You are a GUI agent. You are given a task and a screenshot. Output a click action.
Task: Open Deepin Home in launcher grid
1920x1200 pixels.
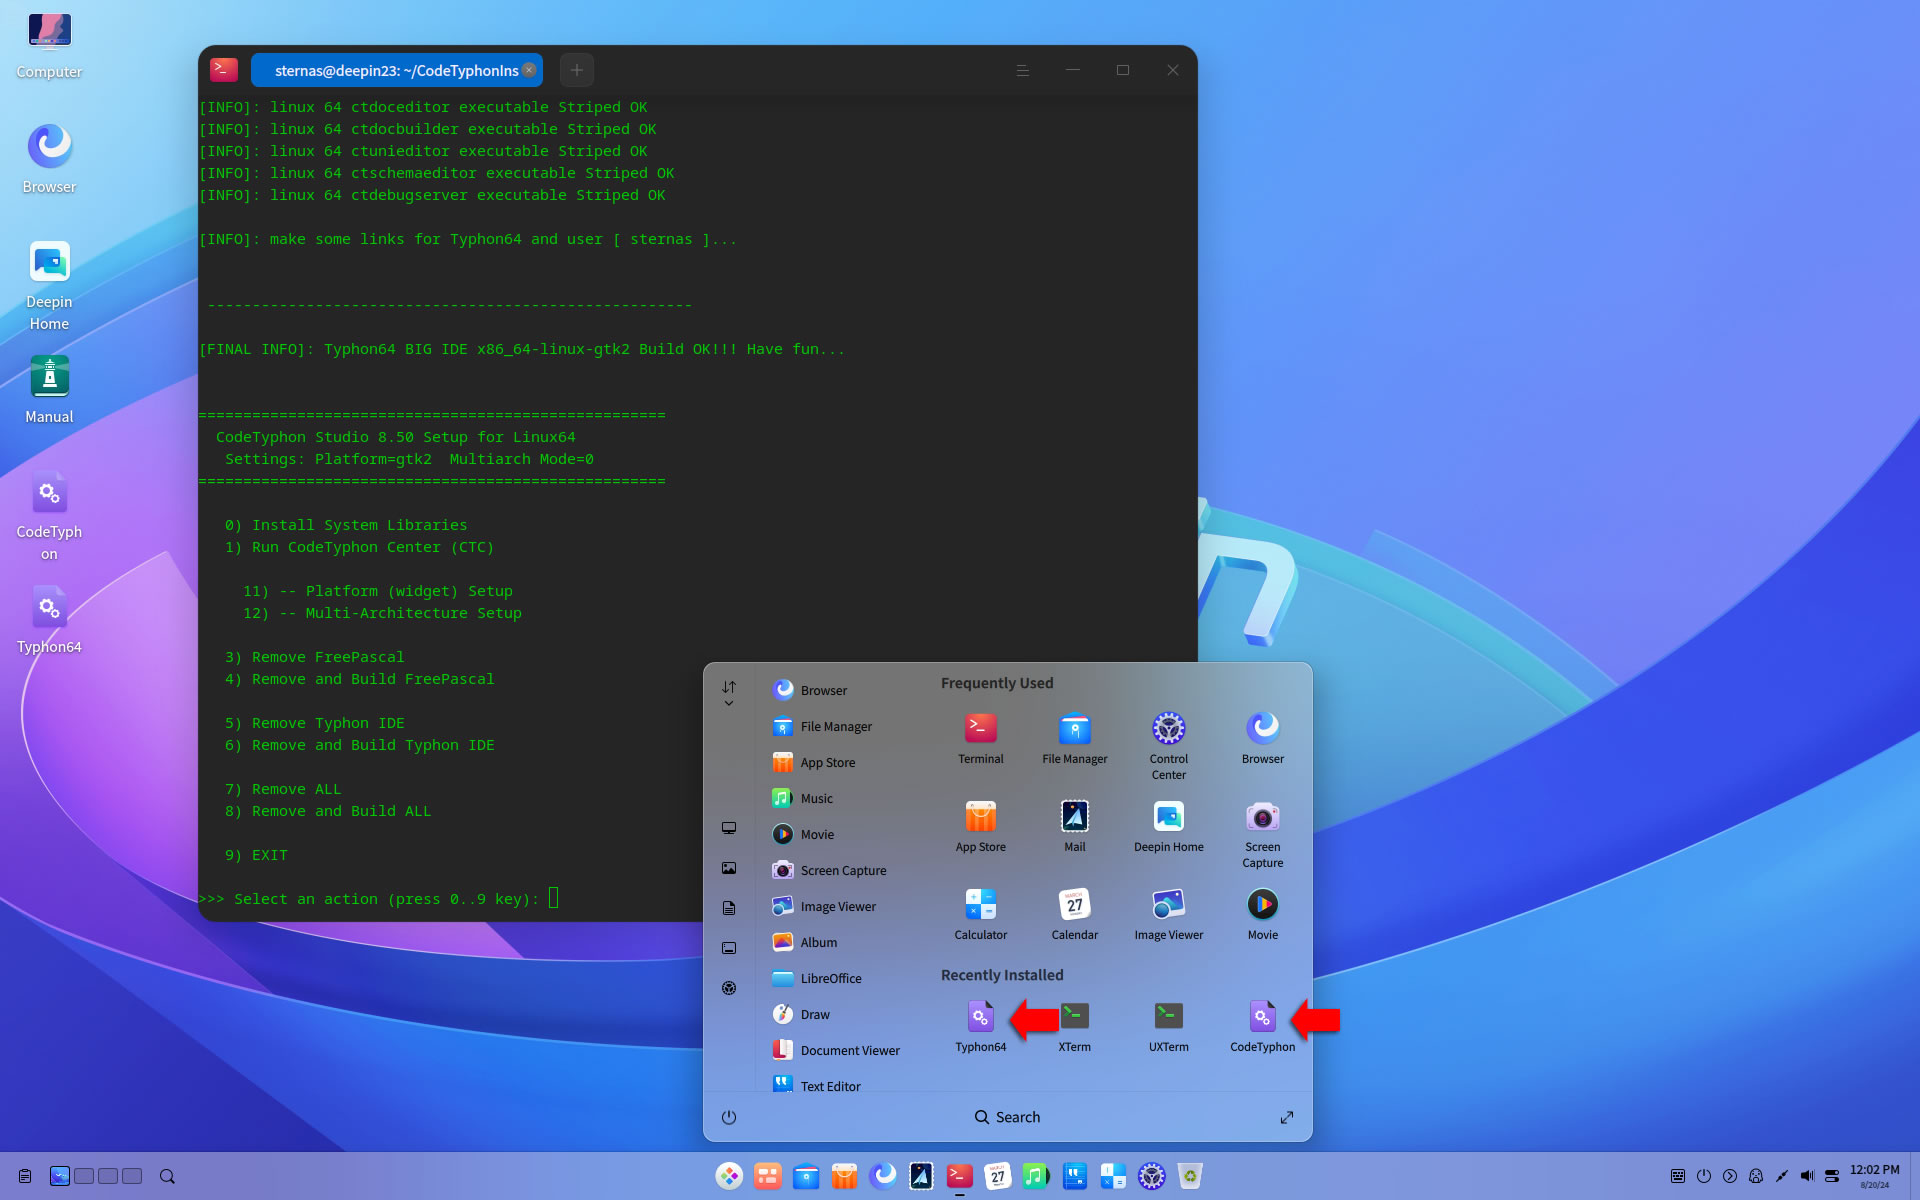click(1168, 826)
